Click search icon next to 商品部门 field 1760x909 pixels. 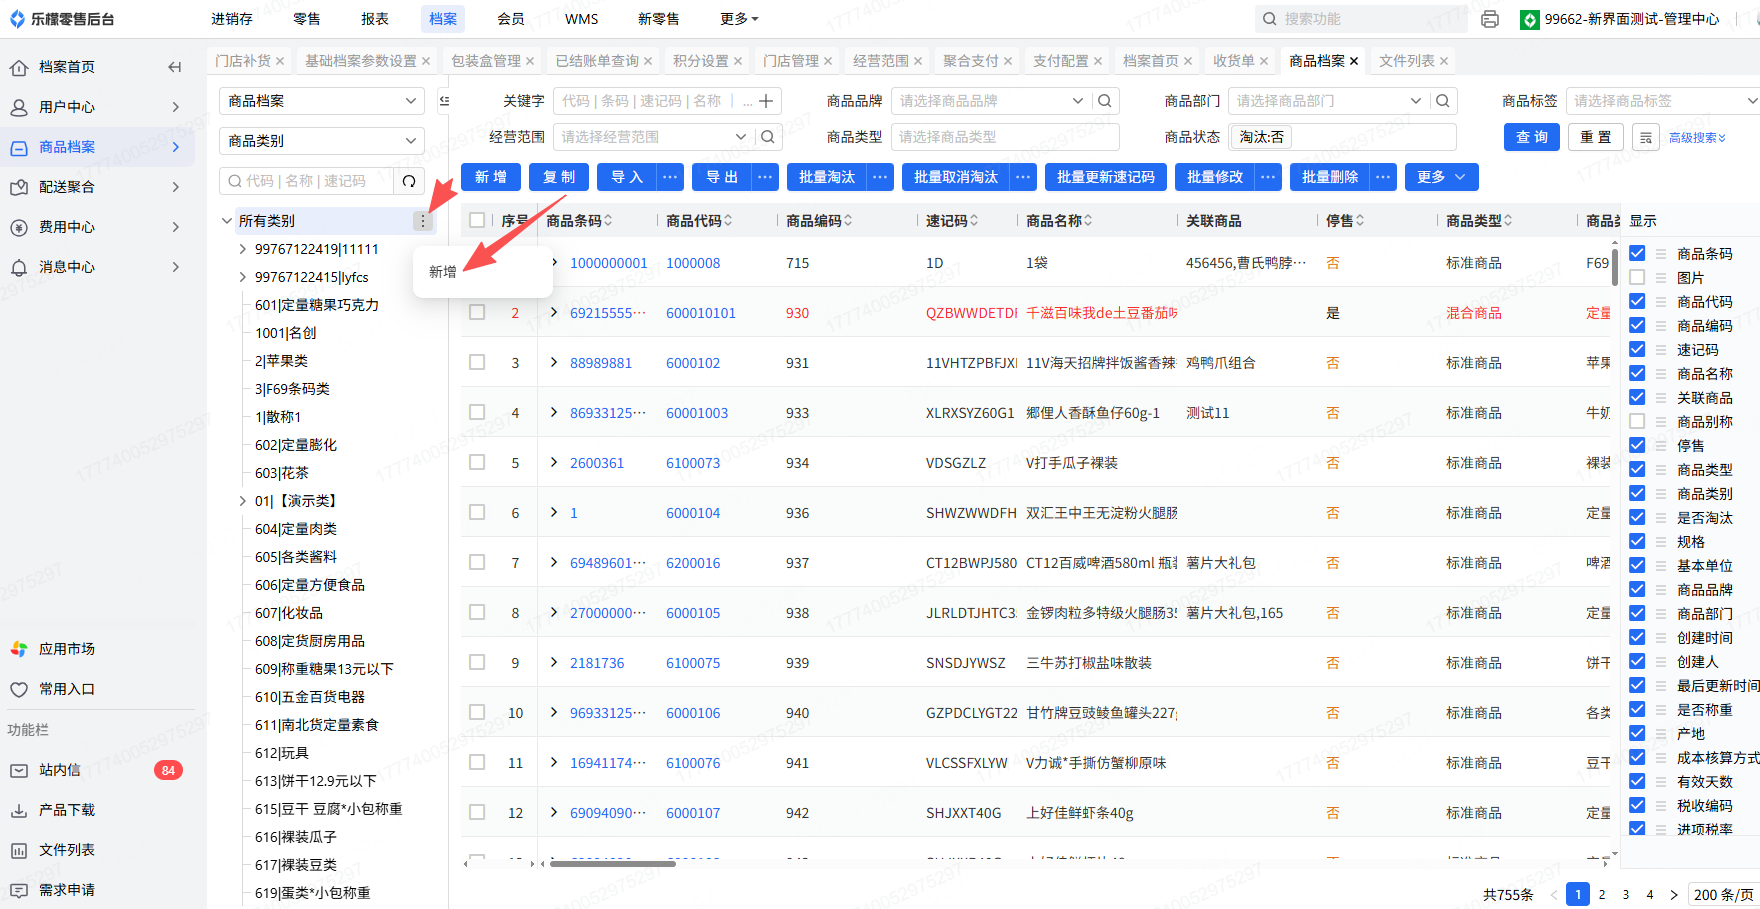pos(1443,101)
